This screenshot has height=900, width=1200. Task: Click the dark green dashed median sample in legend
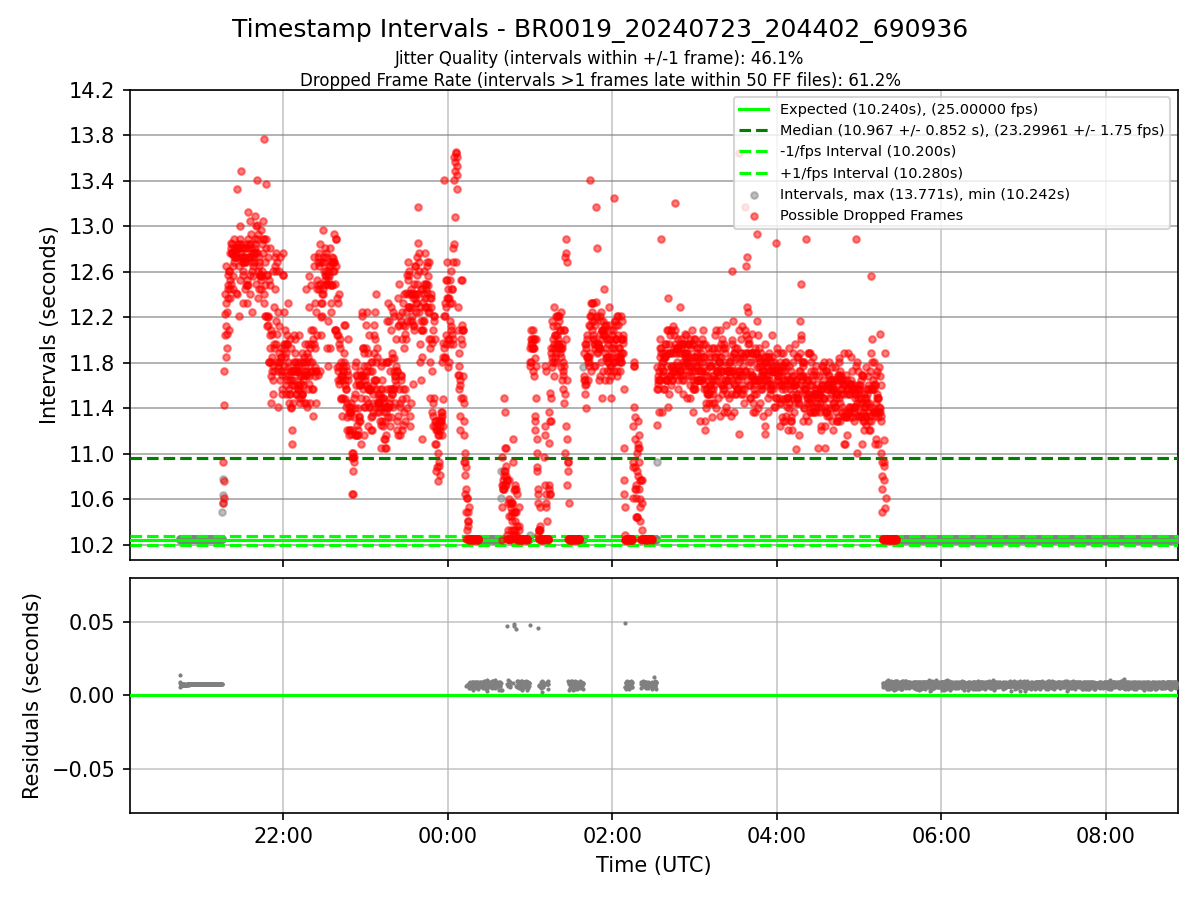tap(754, 131)
